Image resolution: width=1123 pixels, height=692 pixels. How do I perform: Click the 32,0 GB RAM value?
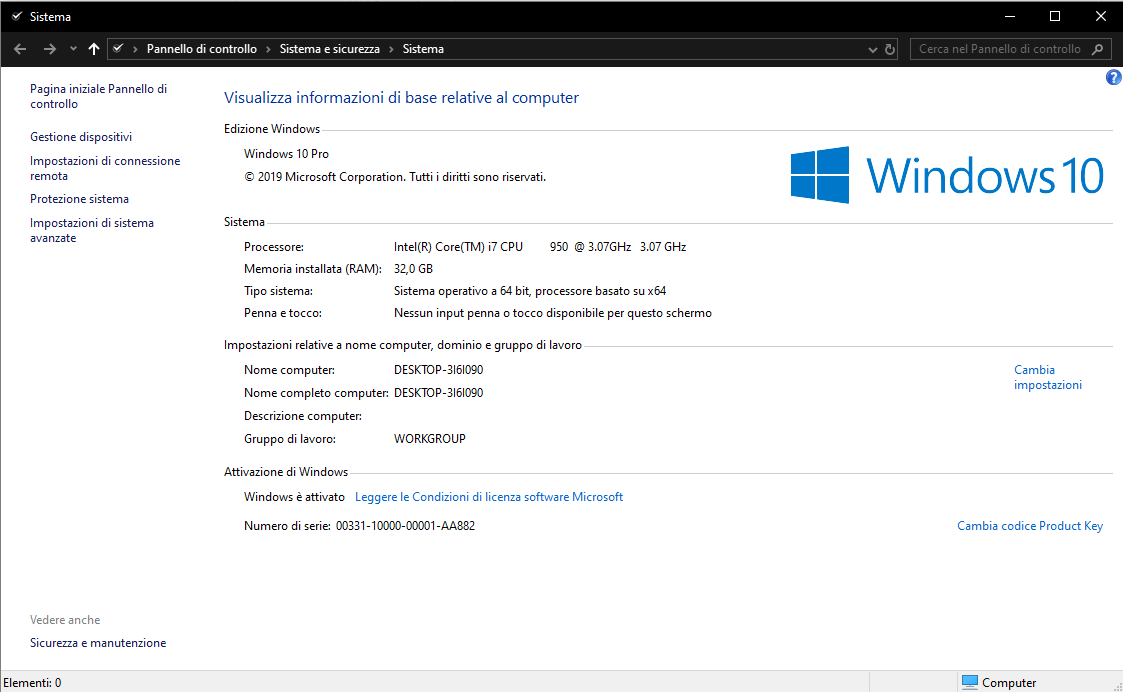[413, 269]
